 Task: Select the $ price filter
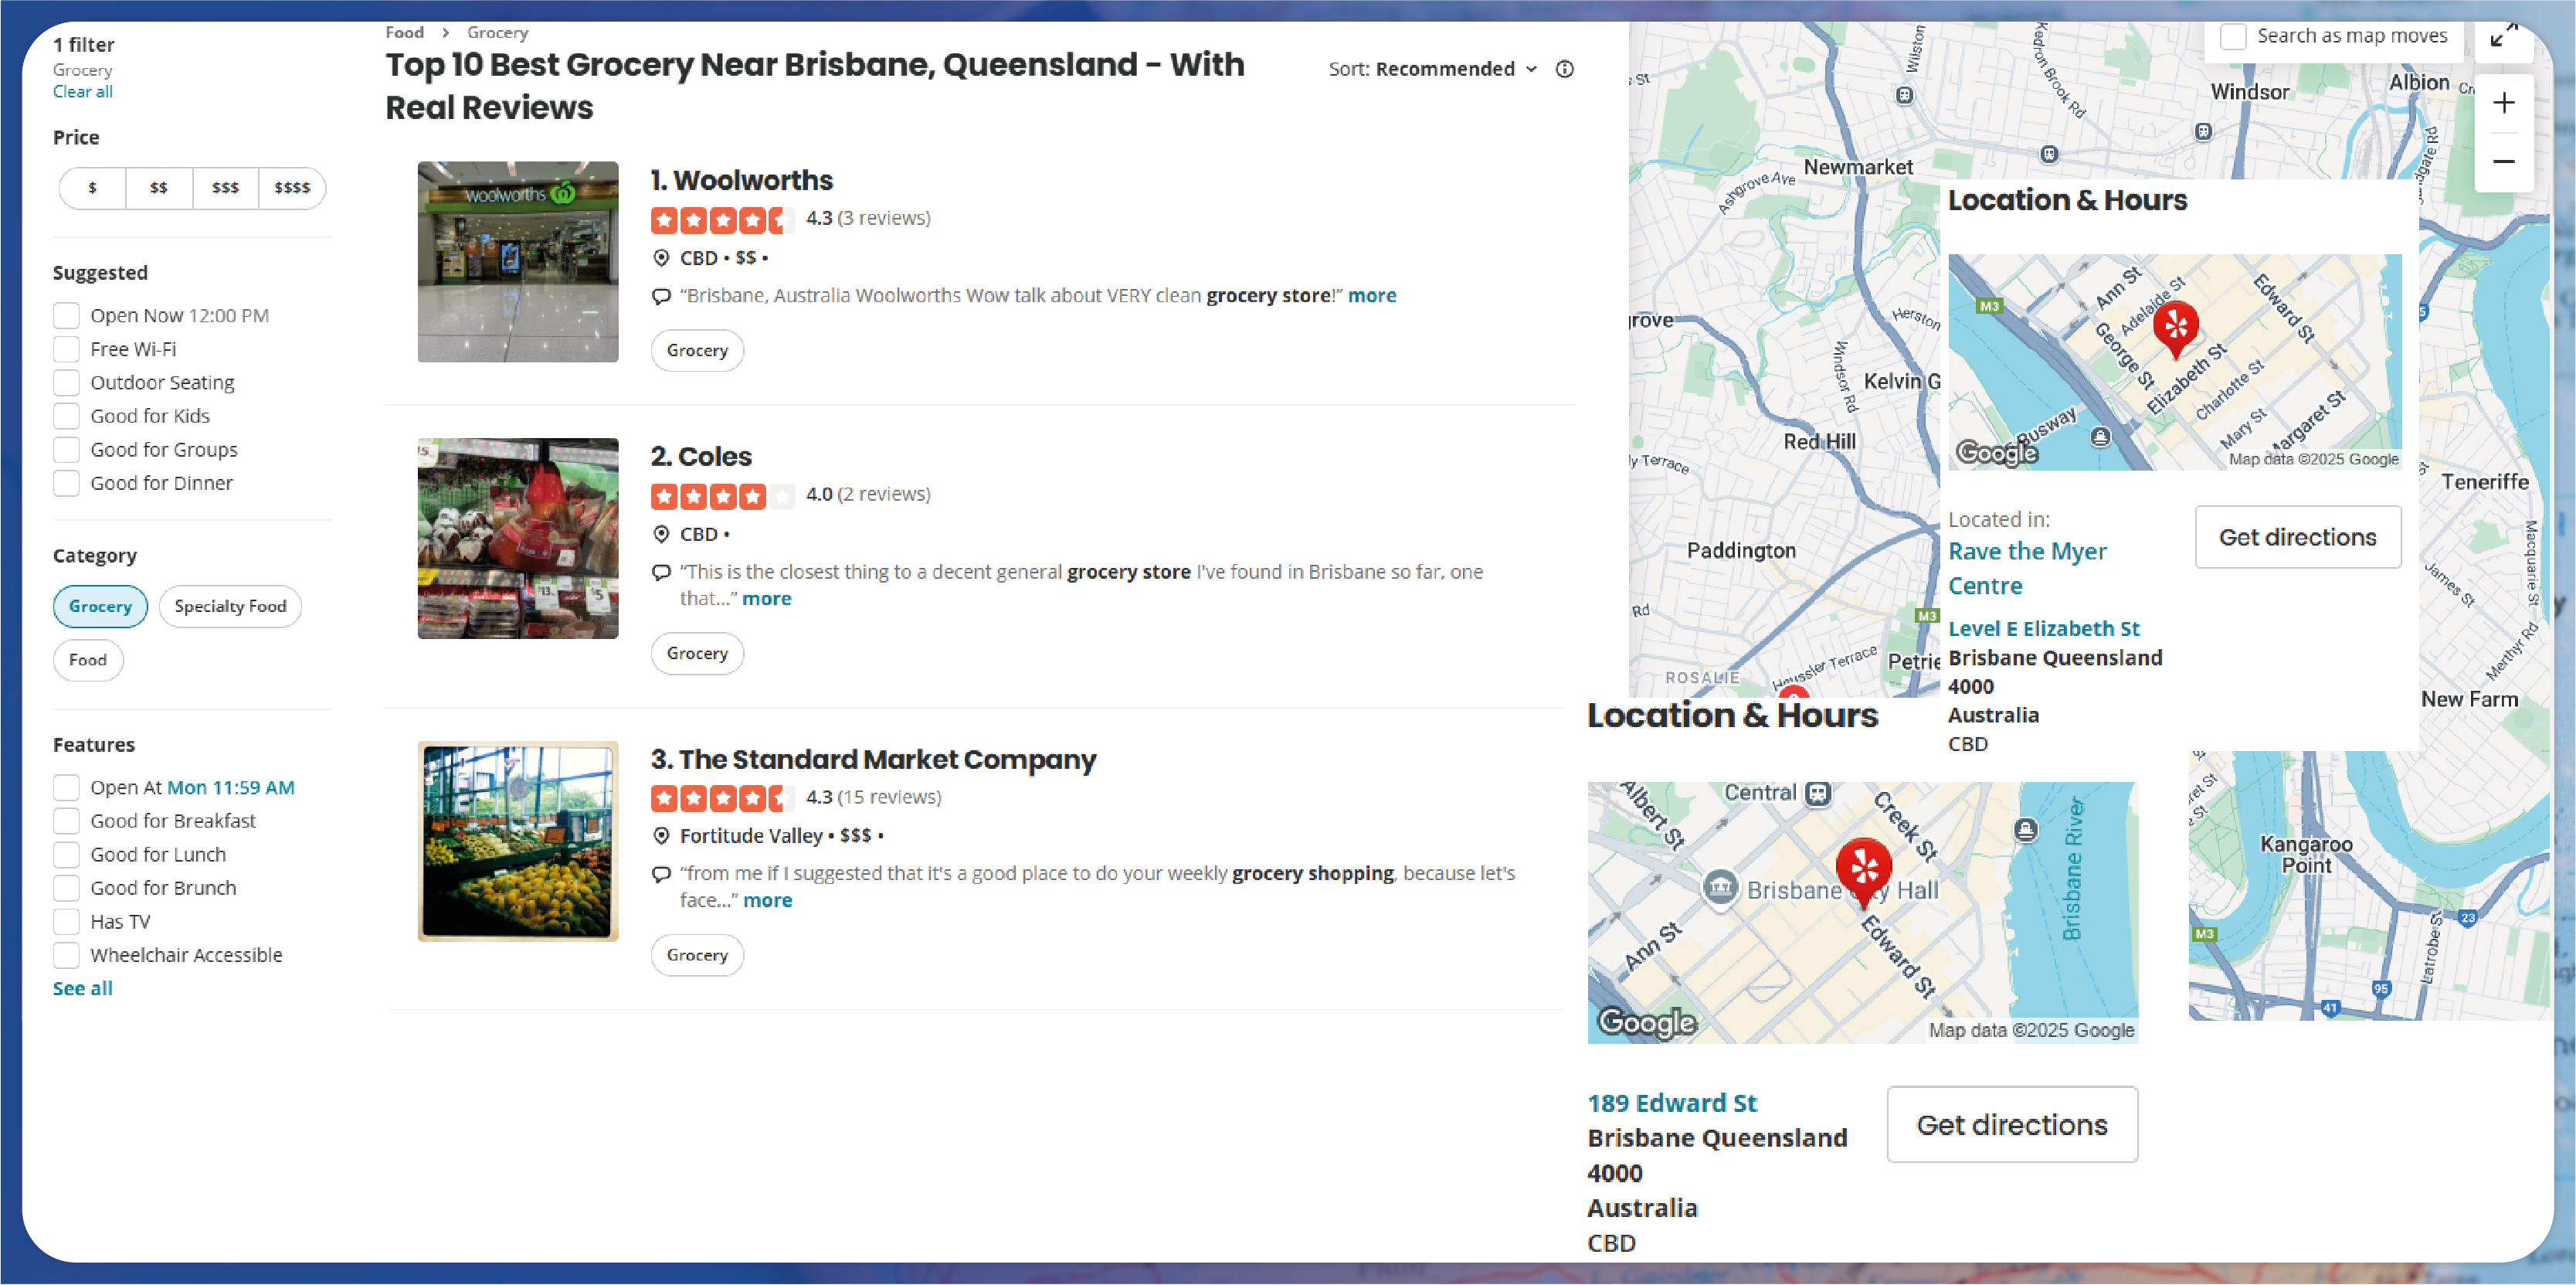pos(93,188)
